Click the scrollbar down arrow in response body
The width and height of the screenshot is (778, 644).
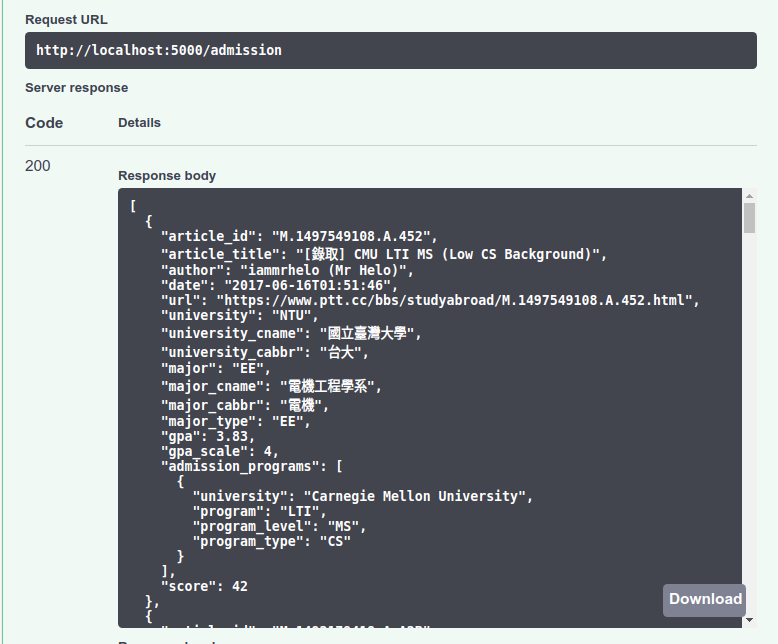coord(749,620)
